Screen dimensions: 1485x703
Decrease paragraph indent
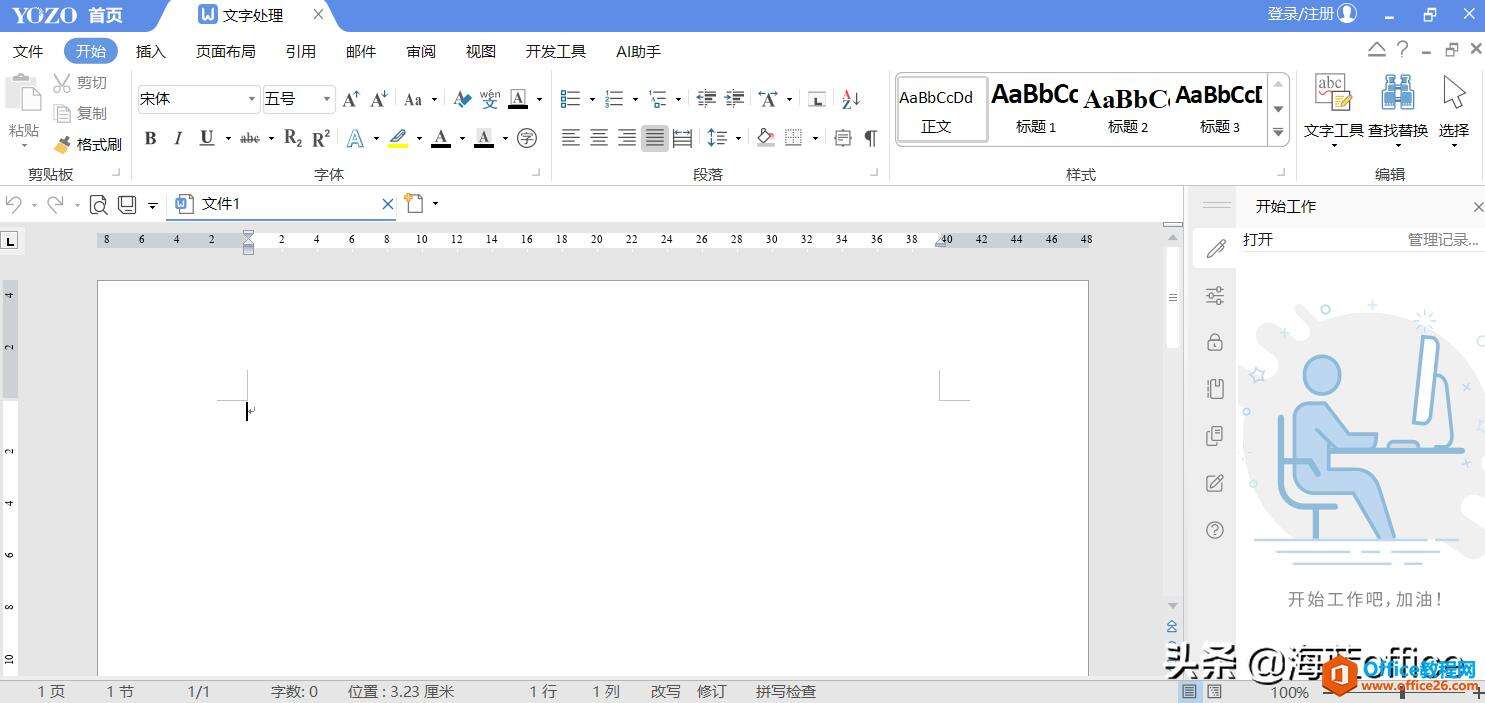pyautogui.click(x=707, y=99)
